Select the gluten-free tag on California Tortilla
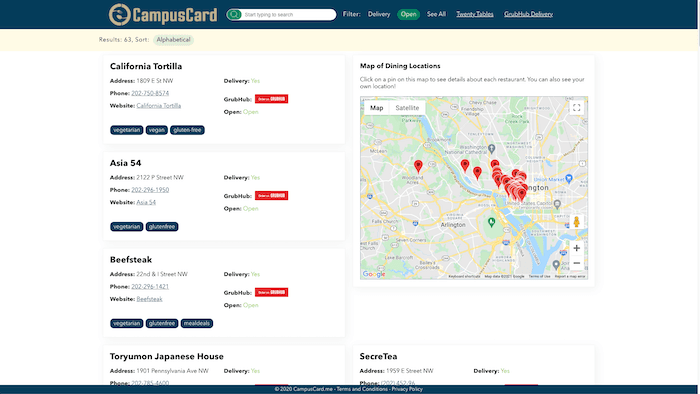The width and height of the screenshot is (700, 394). coord(187,130)
